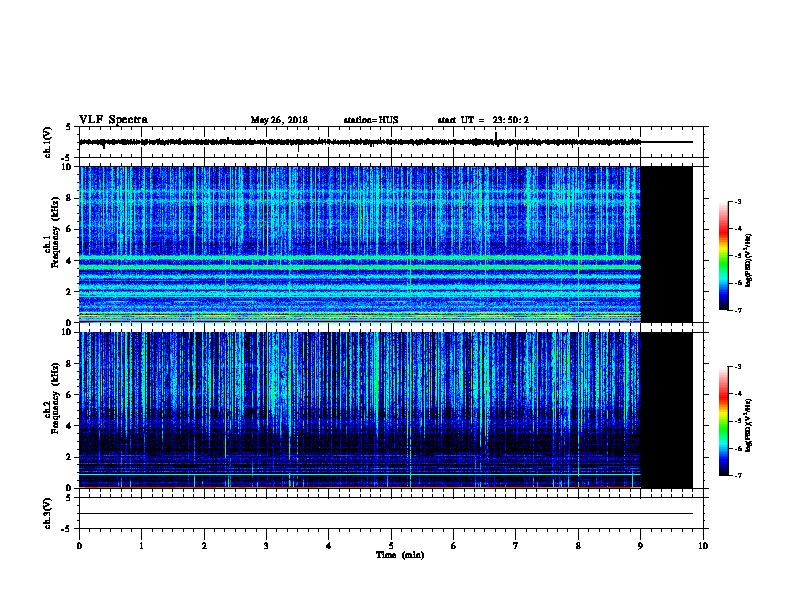Click the ch.1 "Frequency (kHz)" axis label
792x612 pixels.
tap(55, 232)
